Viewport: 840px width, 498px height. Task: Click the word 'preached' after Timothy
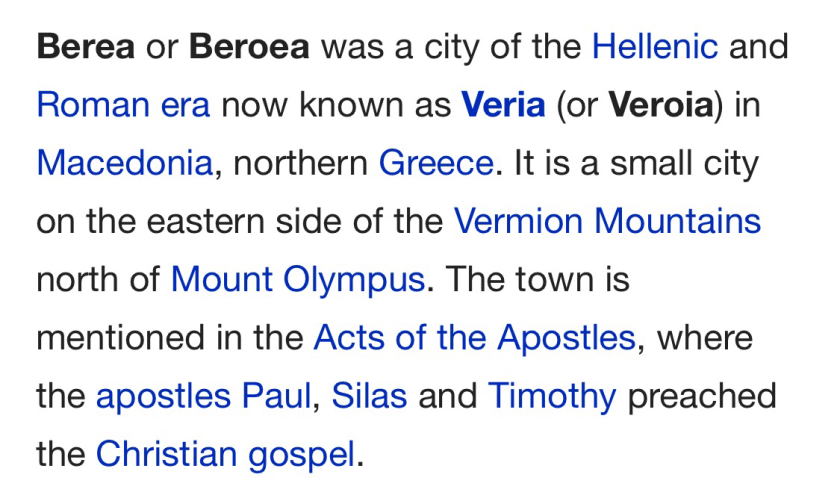[x=702, y=396]
